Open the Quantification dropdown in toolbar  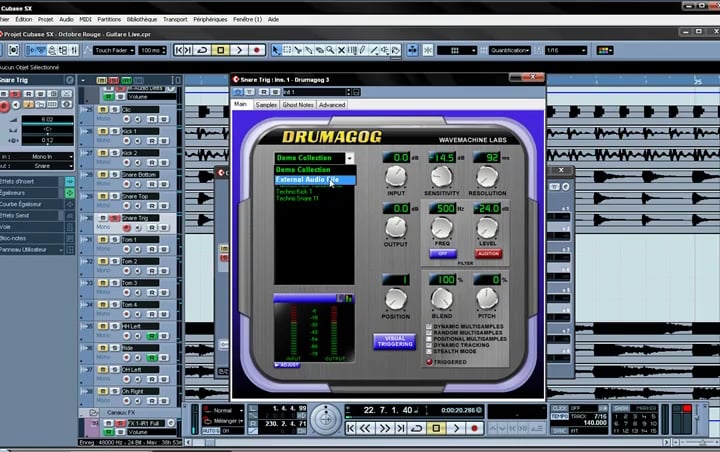pos(510,50)
